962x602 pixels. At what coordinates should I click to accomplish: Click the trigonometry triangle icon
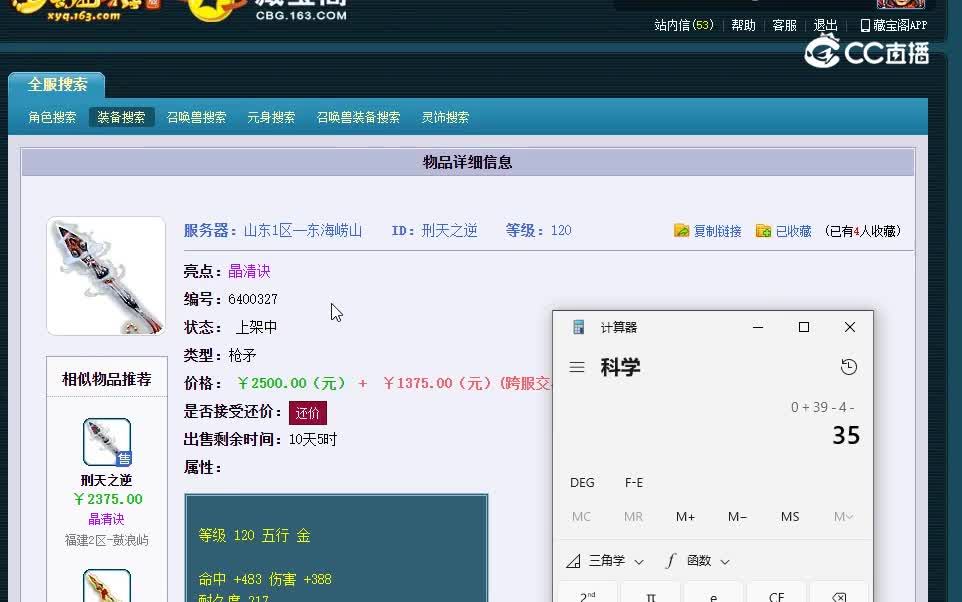click(574, 561)
